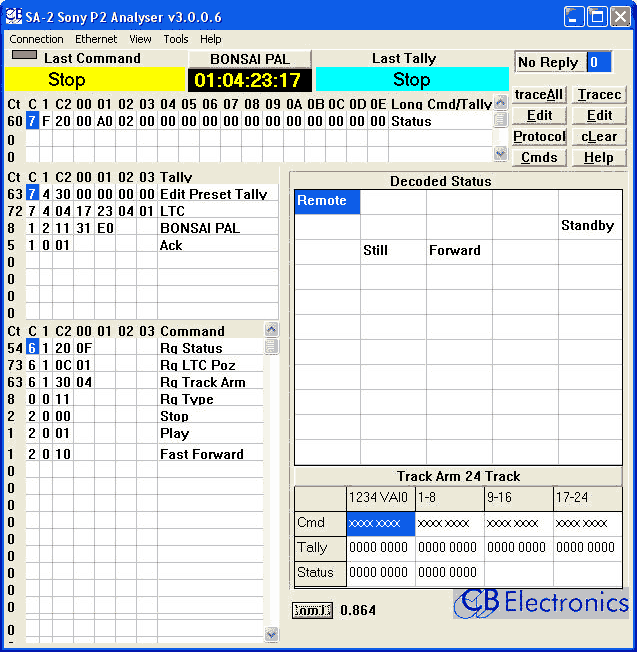
Task: Click the Status cell under 1-8
Action: click(449, 573)
